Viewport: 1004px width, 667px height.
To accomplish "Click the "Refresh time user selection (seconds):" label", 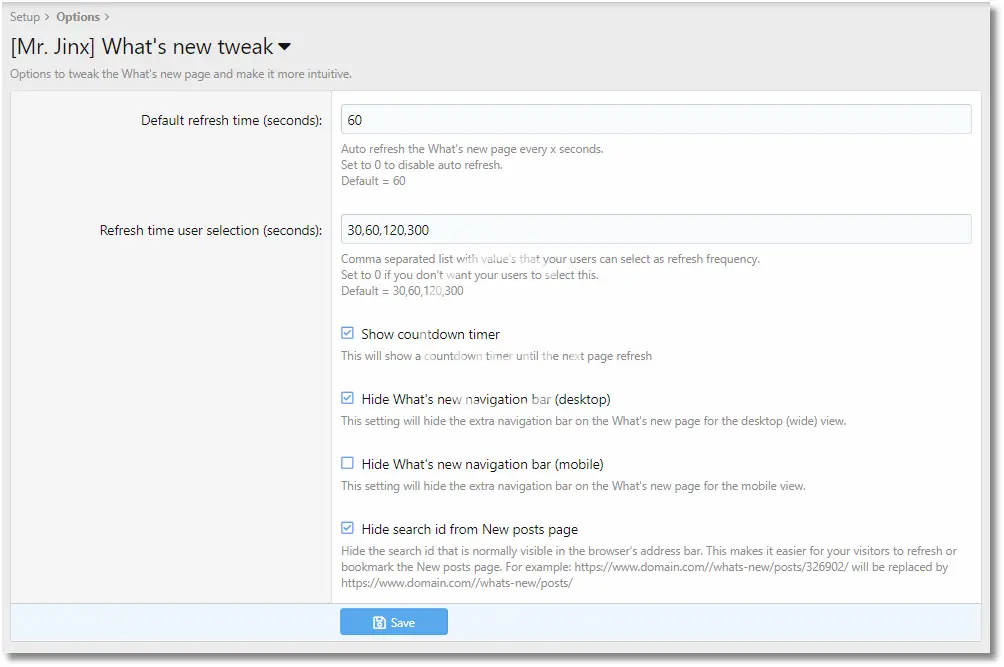I will tap(210, 231).
